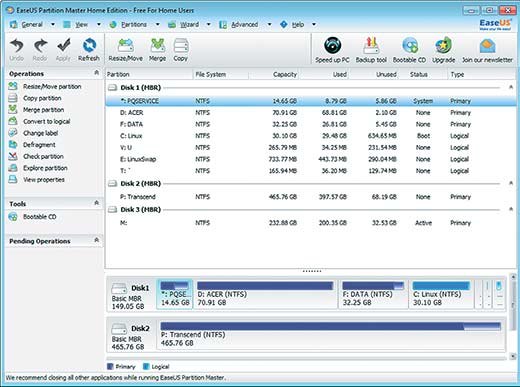Click the F: DATA block in disk map
The height and width of the screenshot is (387, 520).
373,294
